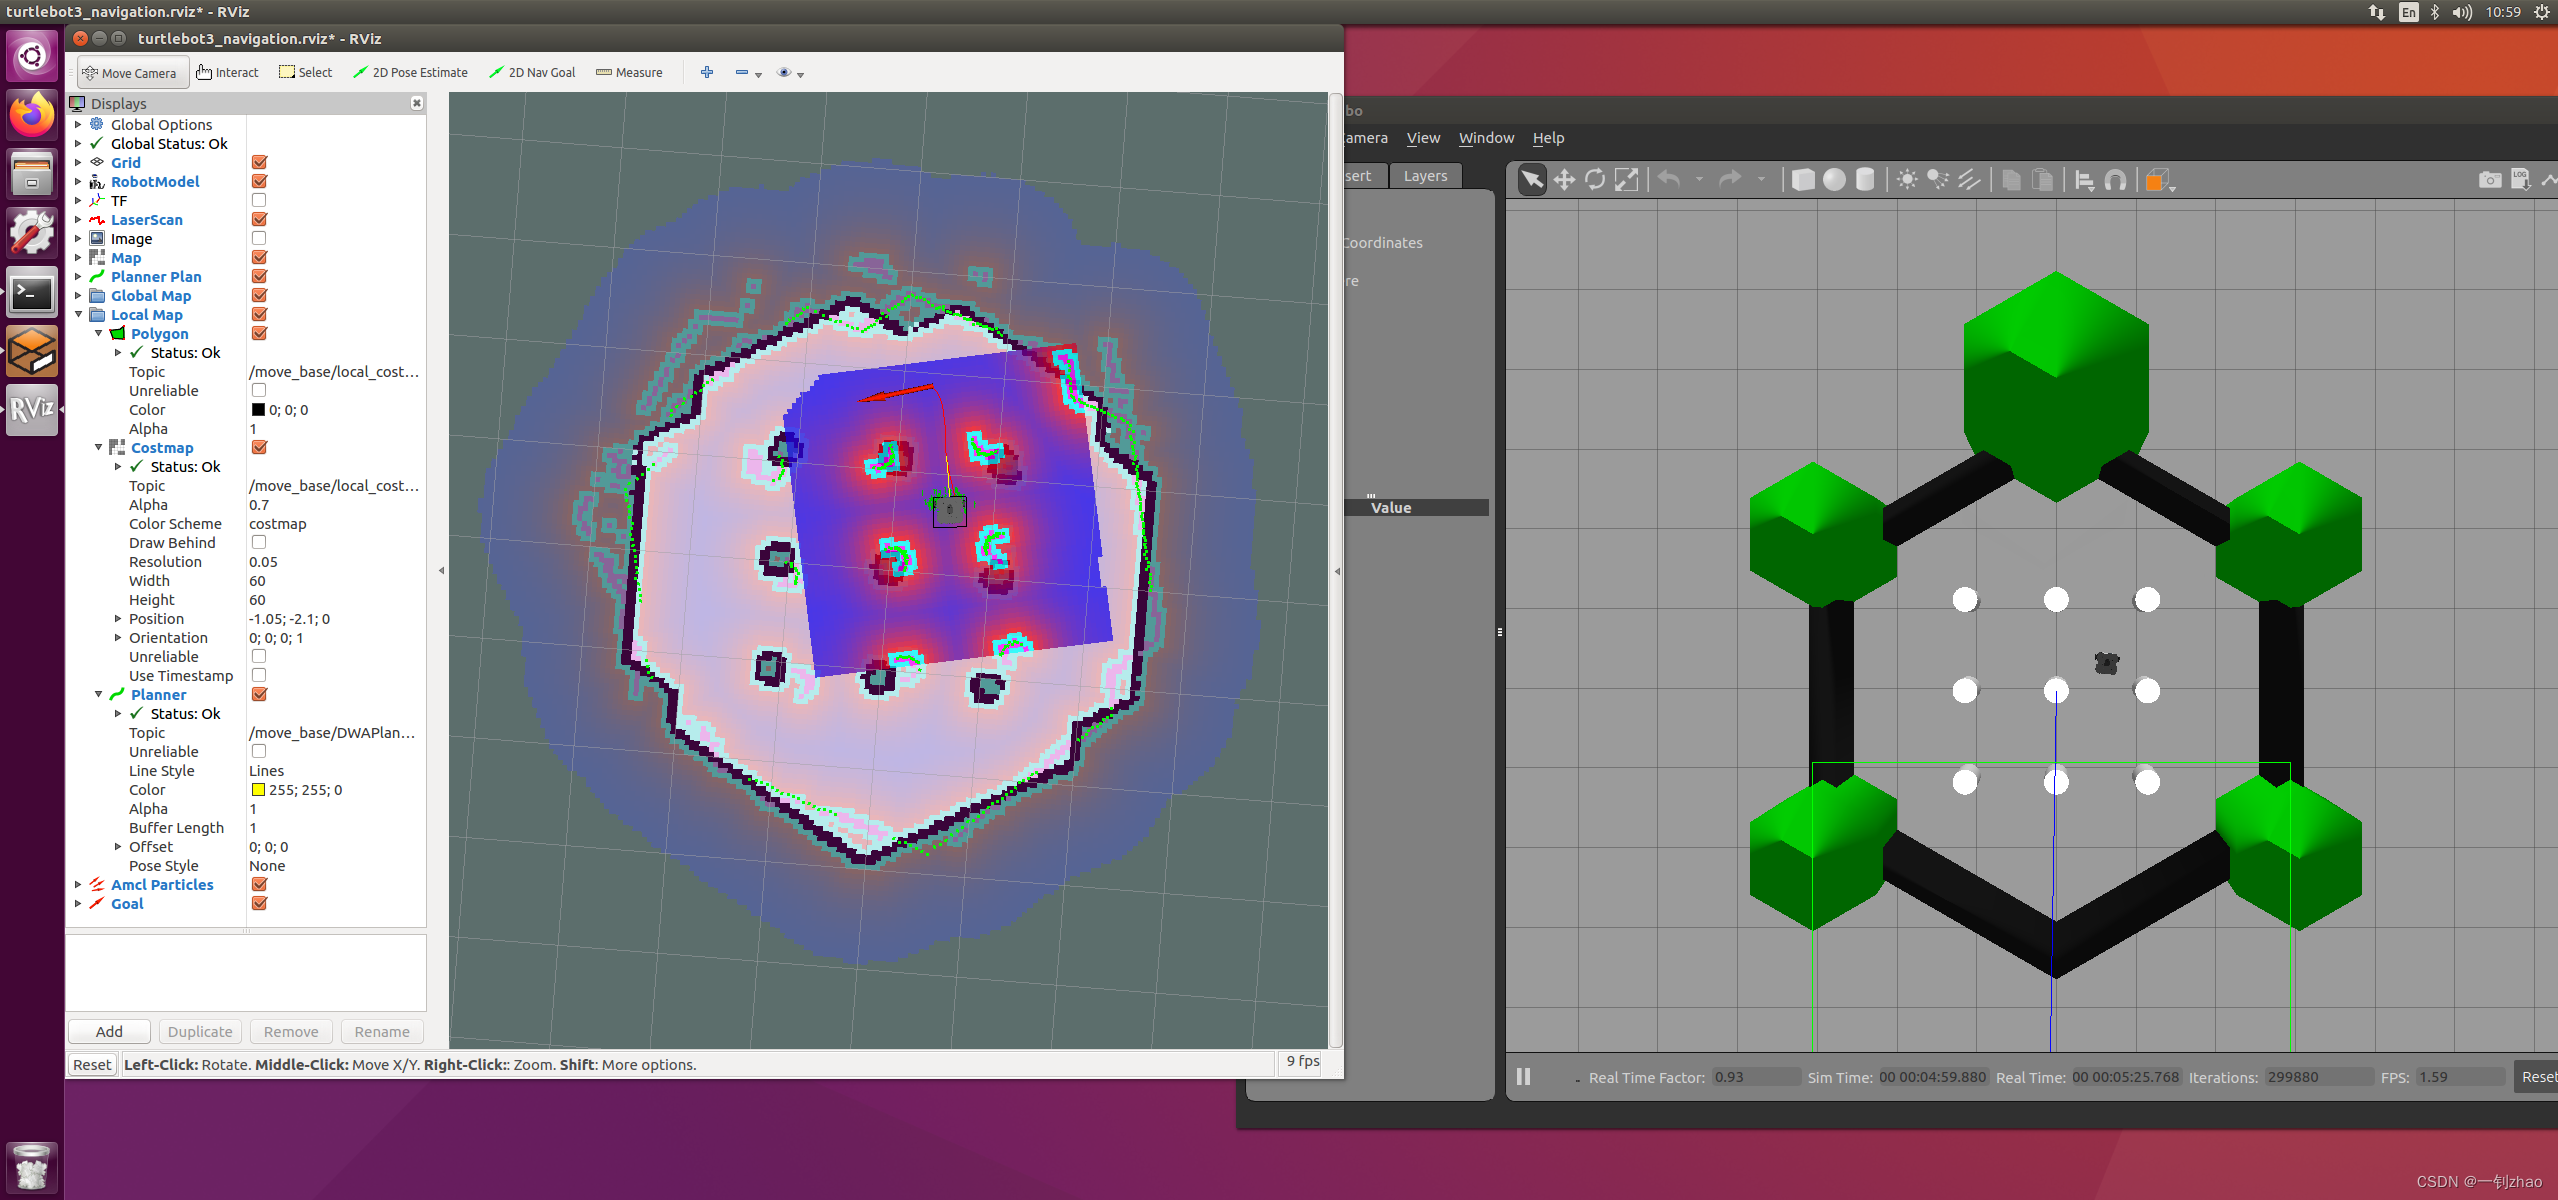This screenshot has height=1200, width=2558.
Task: Take a Gazebo screenshot with camera icon
Action: click(x=2489, y=180)
